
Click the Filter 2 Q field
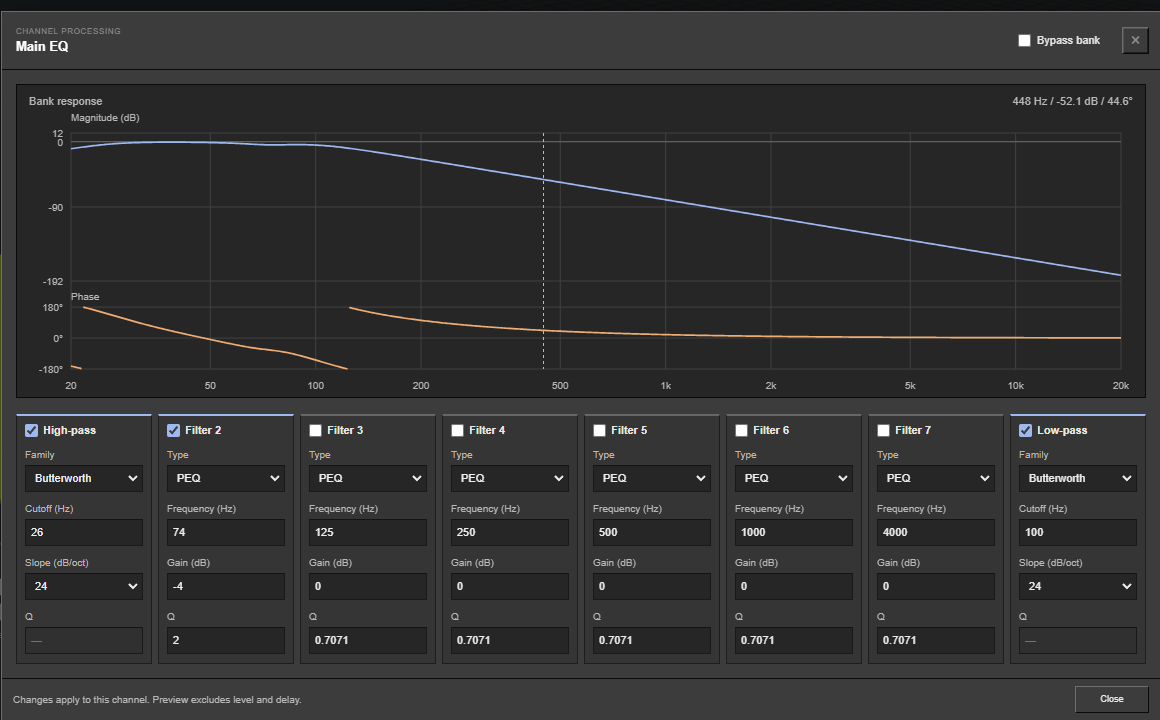(x=226, y=640)
